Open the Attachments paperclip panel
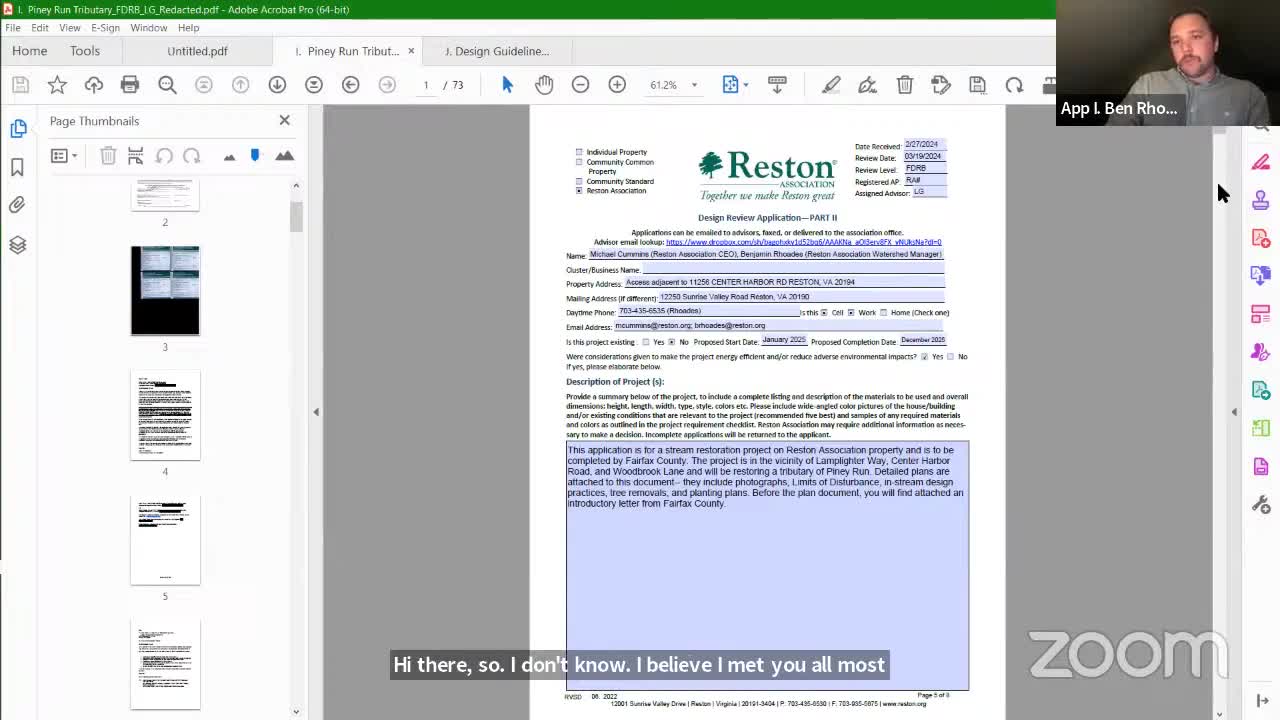 pyautogui.click(x=17, y=205)
